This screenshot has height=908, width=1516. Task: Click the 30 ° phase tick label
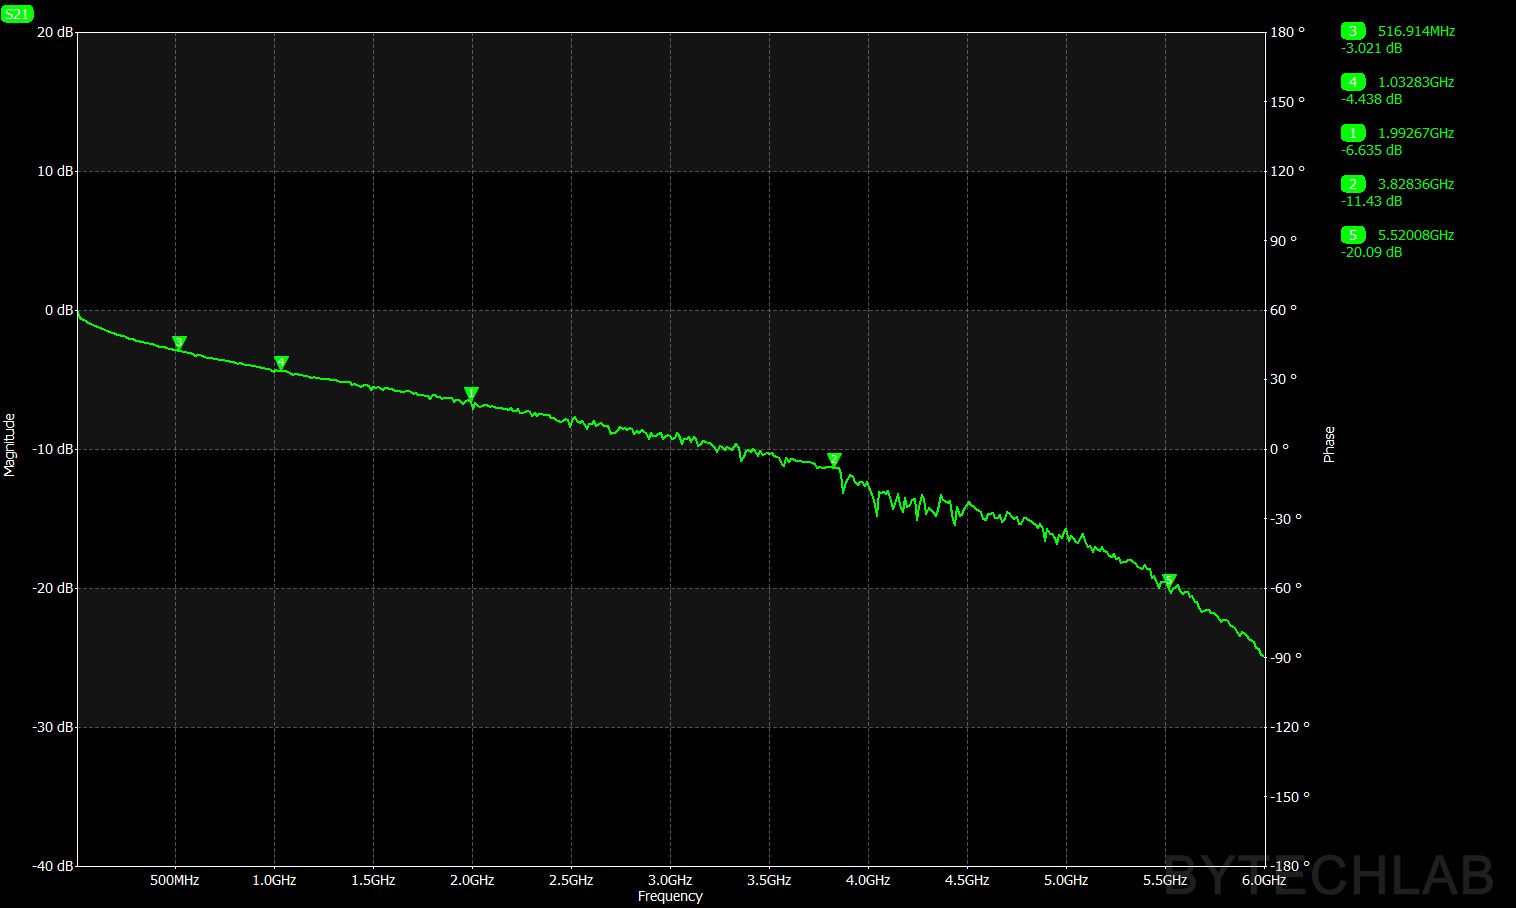[1284, 379]
